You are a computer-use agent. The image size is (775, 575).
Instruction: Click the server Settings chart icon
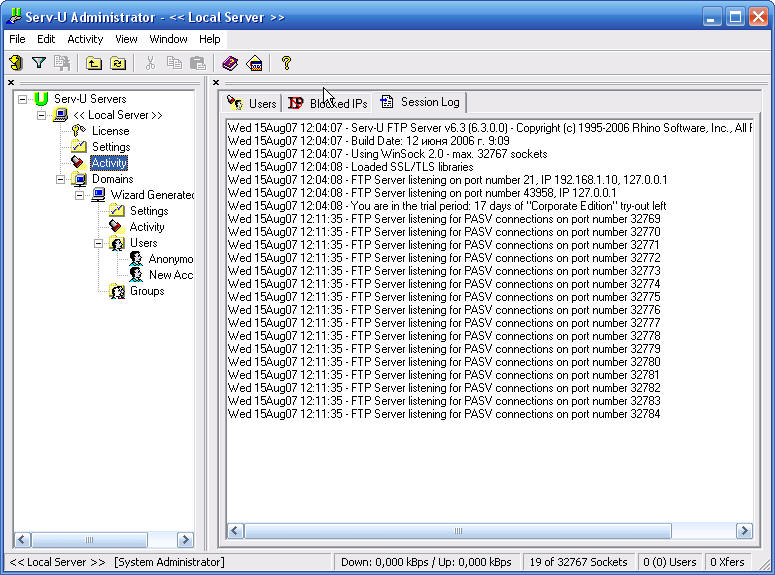[x=79, y=147]
